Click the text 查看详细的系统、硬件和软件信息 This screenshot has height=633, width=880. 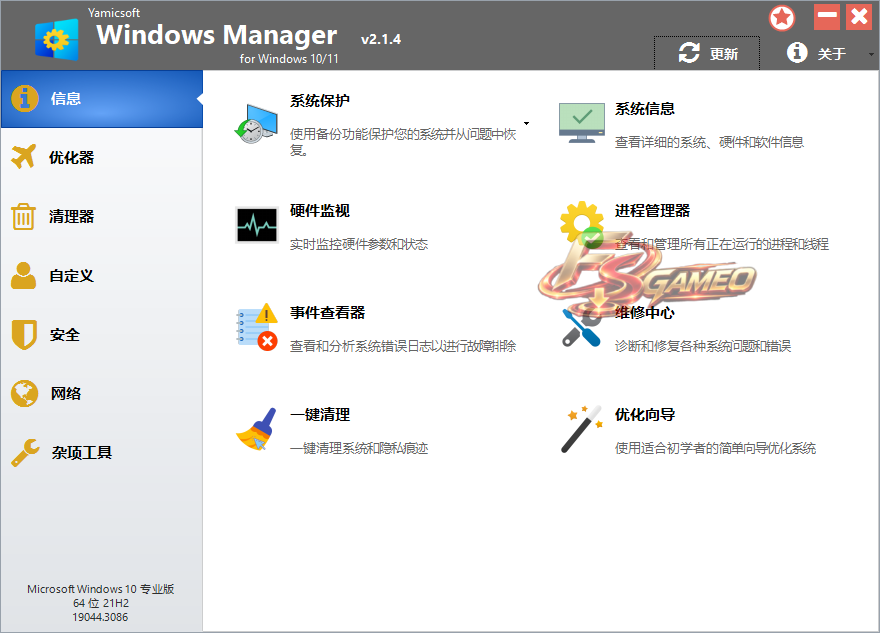pyautogui.click(x=709, y=143)
